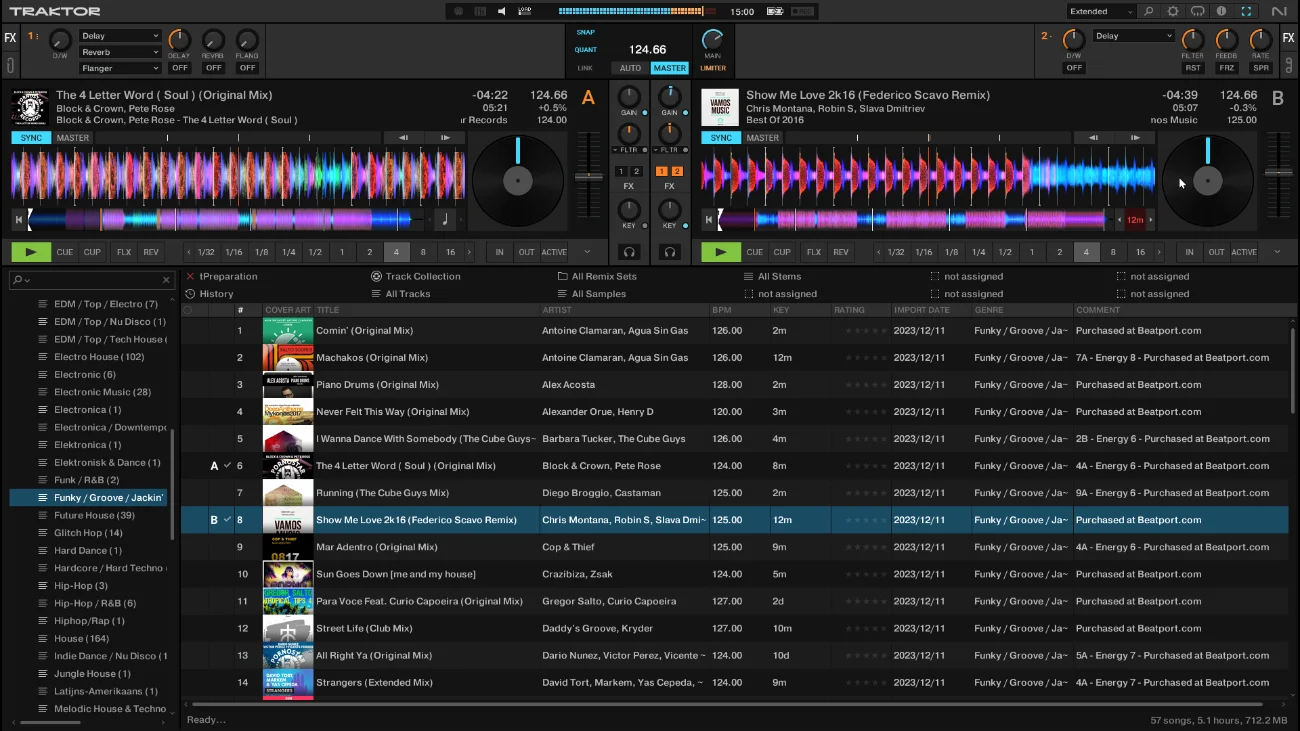This screenshot has height=731, width=1300.
Task: Toggle LIMITER on main output
Action: click(713, 68)
